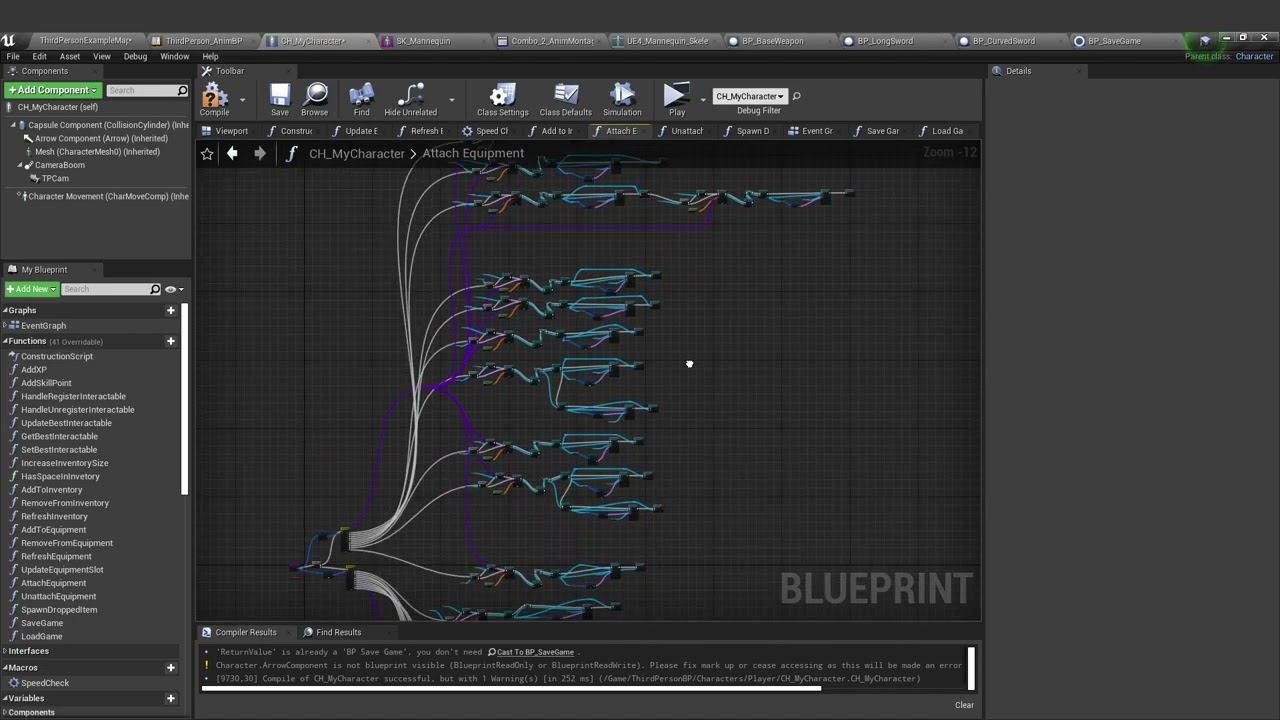The height and width of the screenshot is (720, 1280).
Task: Switch to the Find Results tab
Action: click(338, 632)
